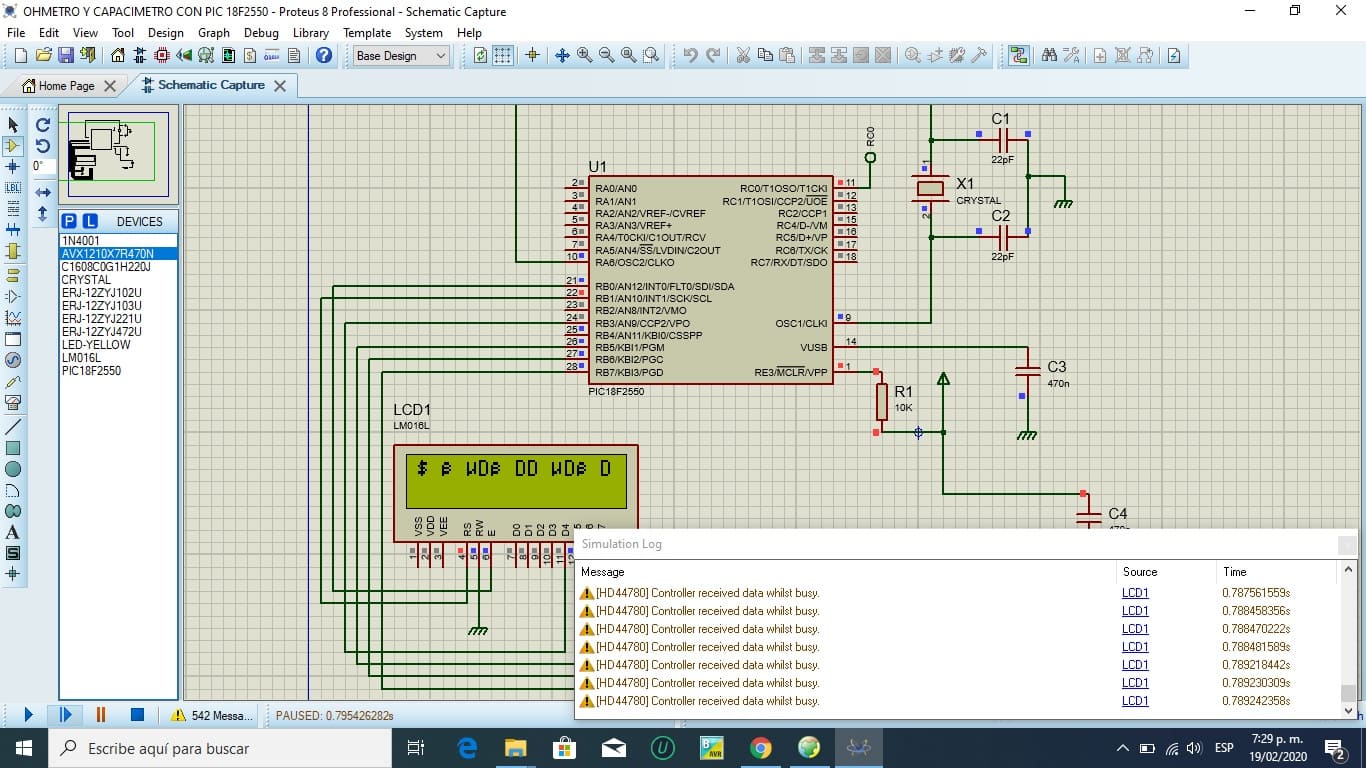
Task: Open the Generator Mode tool
Action: (13, 360)
